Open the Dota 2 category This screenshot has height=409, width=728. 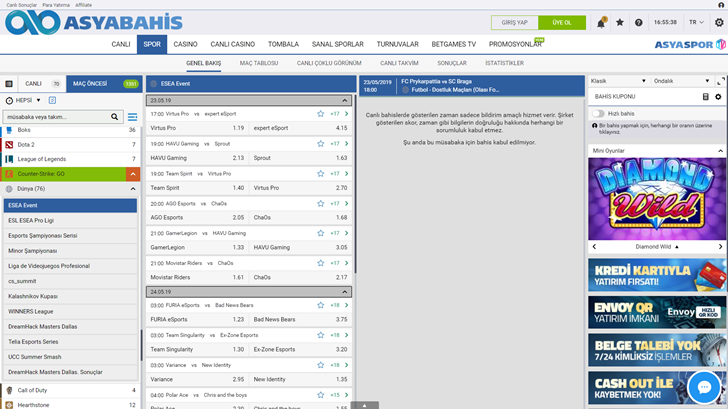(71, 145)
